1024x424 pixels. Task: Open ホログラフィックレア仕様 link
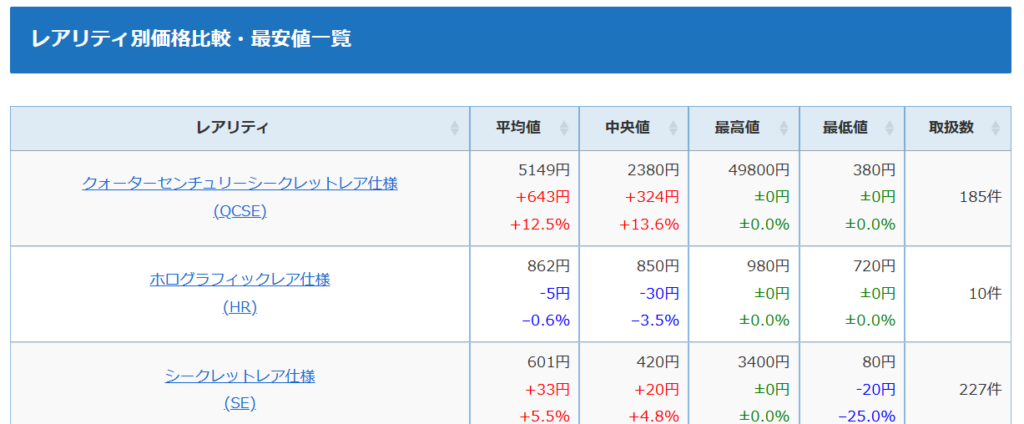(x=240, y=280)
